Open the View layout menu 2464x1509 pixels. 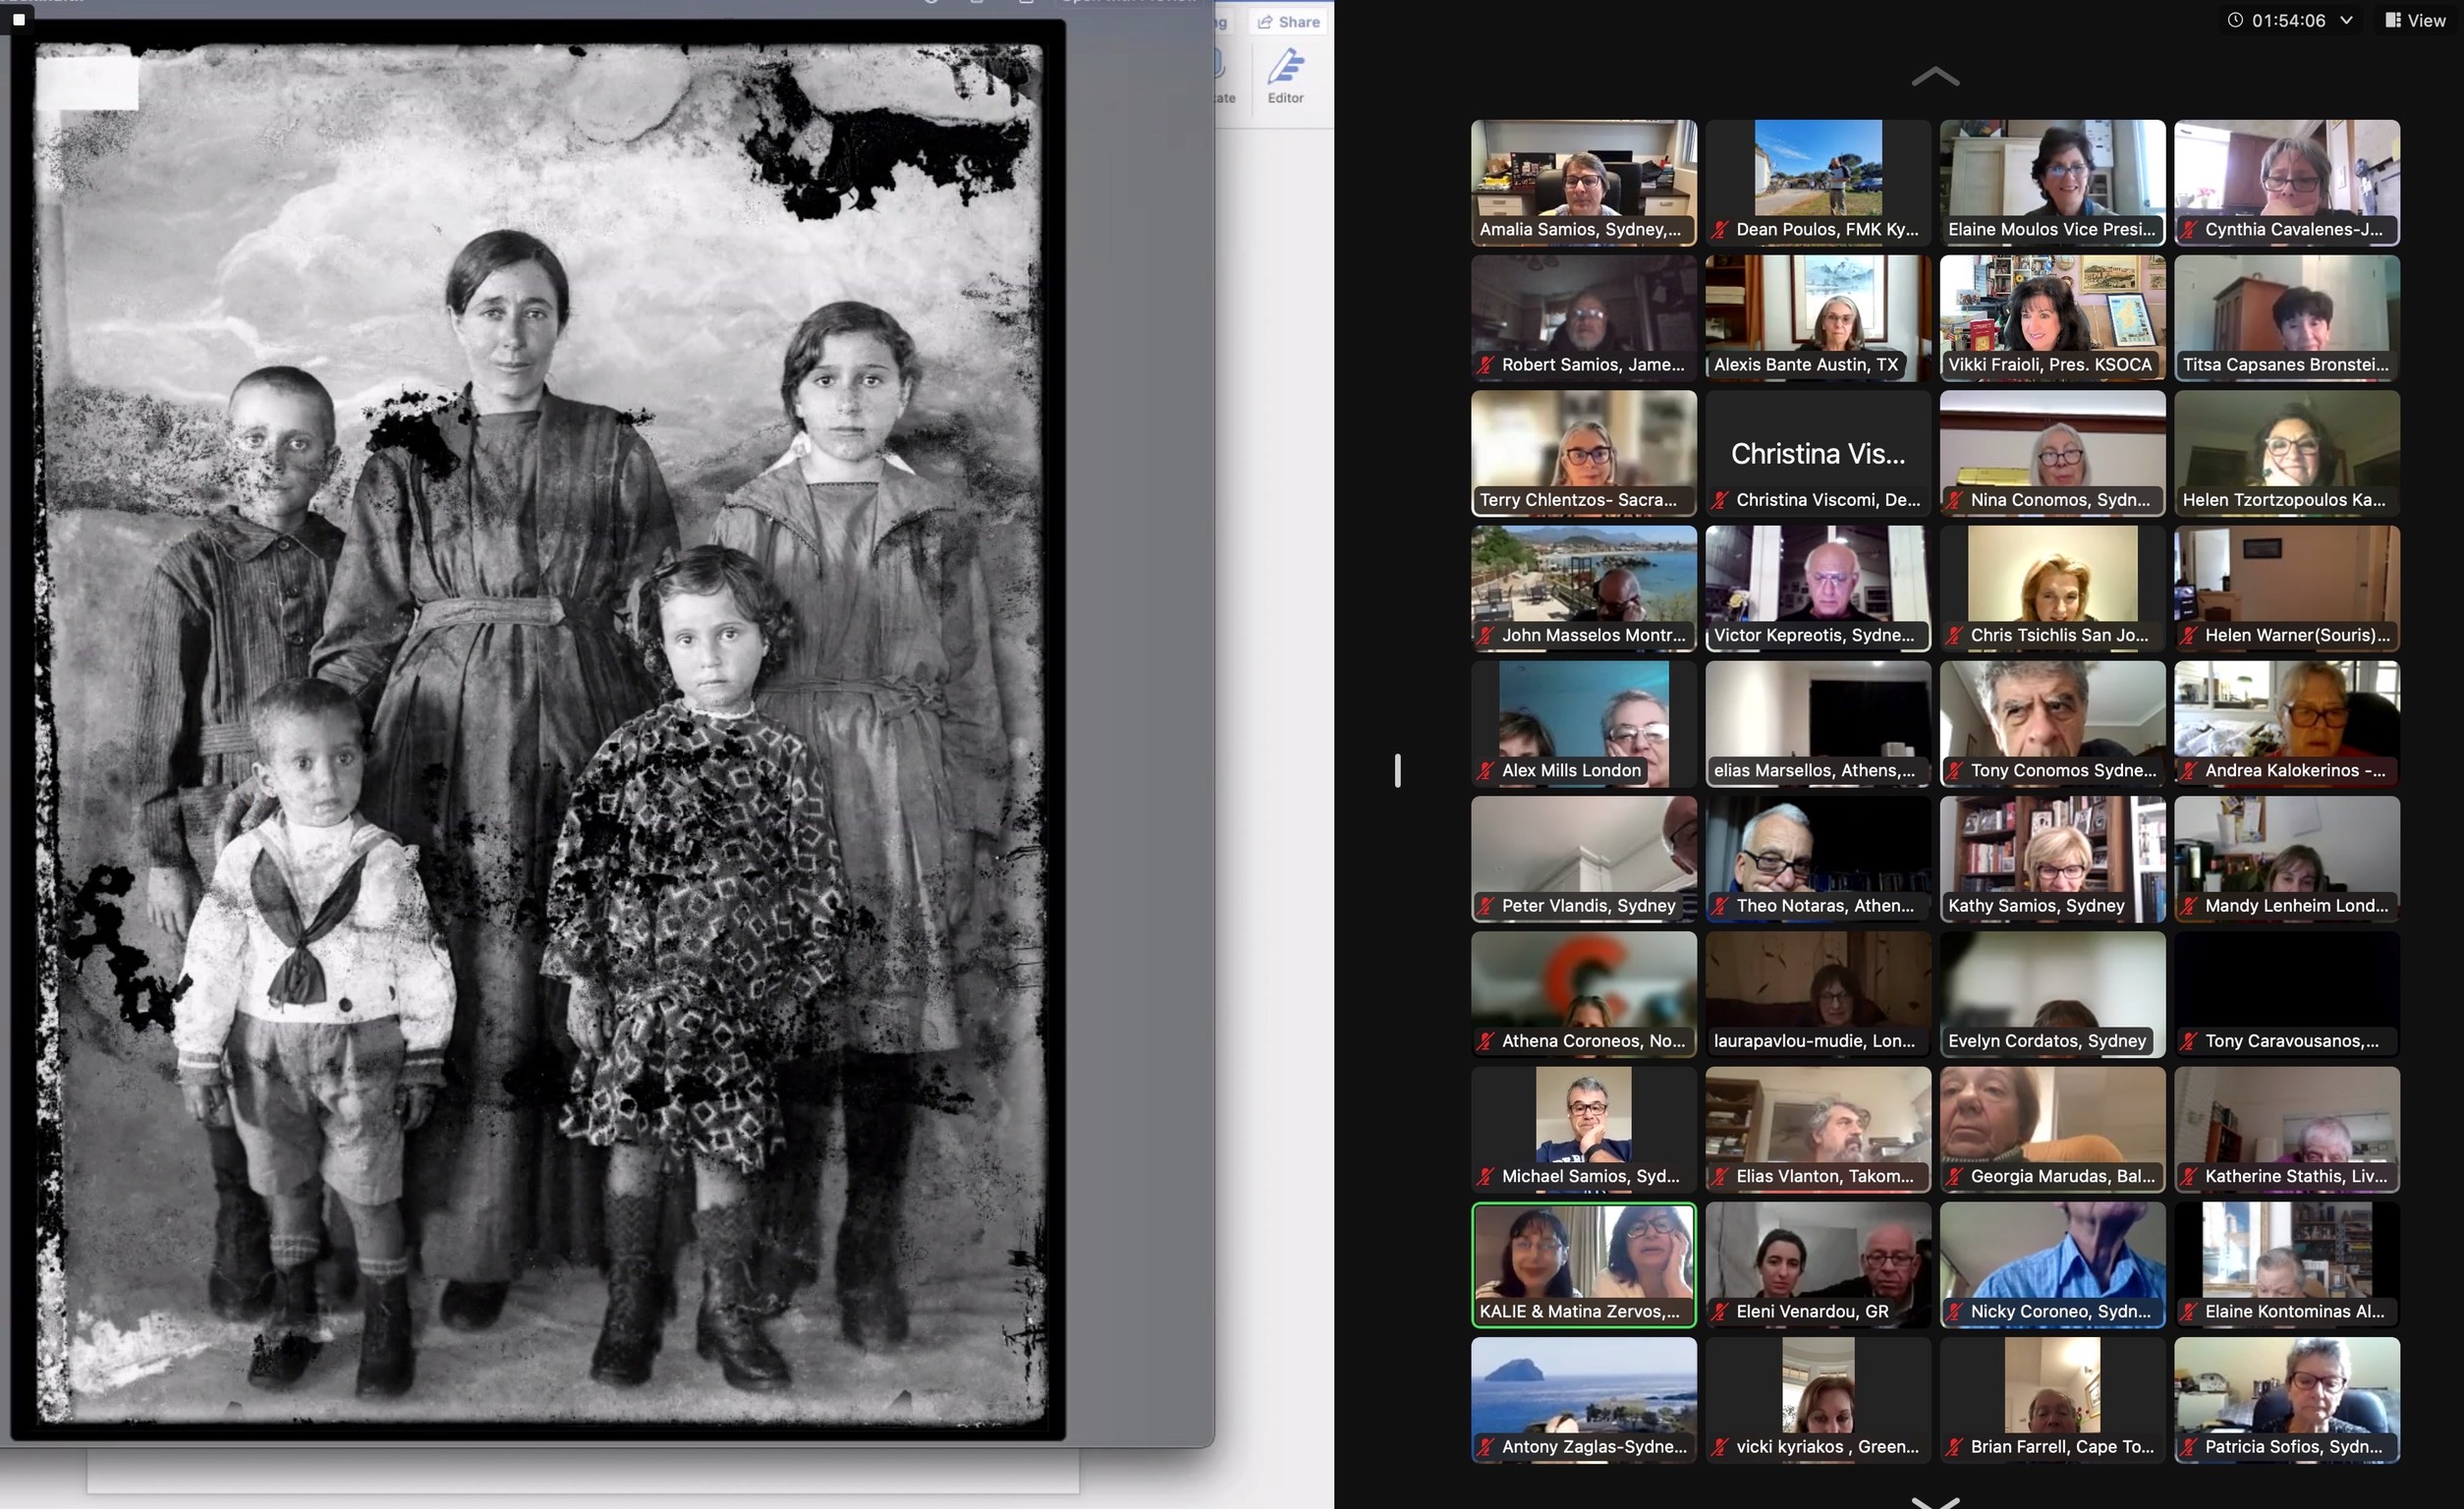2415,20
